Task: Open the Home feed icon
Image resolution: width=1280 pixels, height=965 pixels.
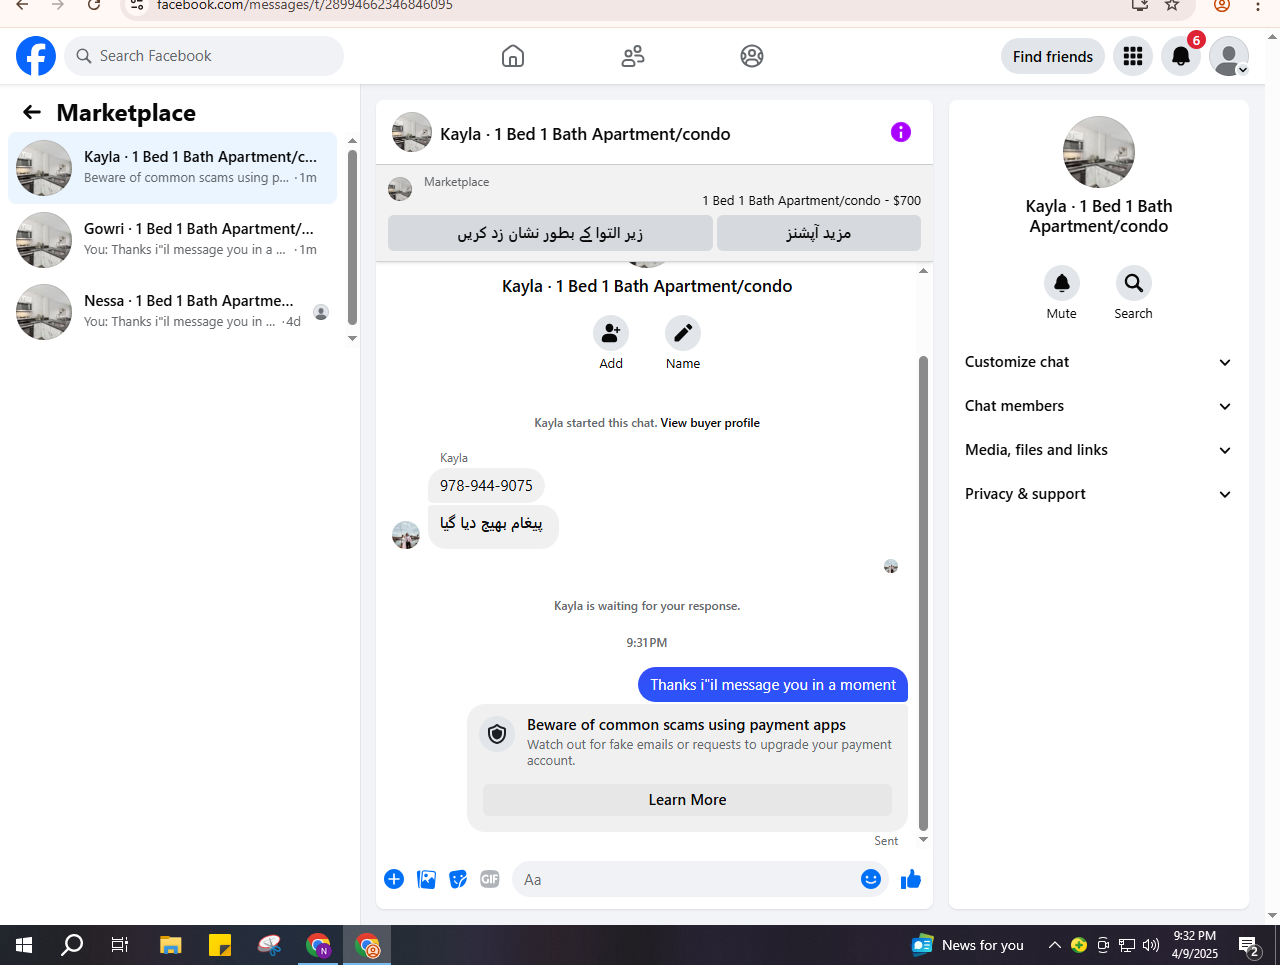Action: (513, 56)
